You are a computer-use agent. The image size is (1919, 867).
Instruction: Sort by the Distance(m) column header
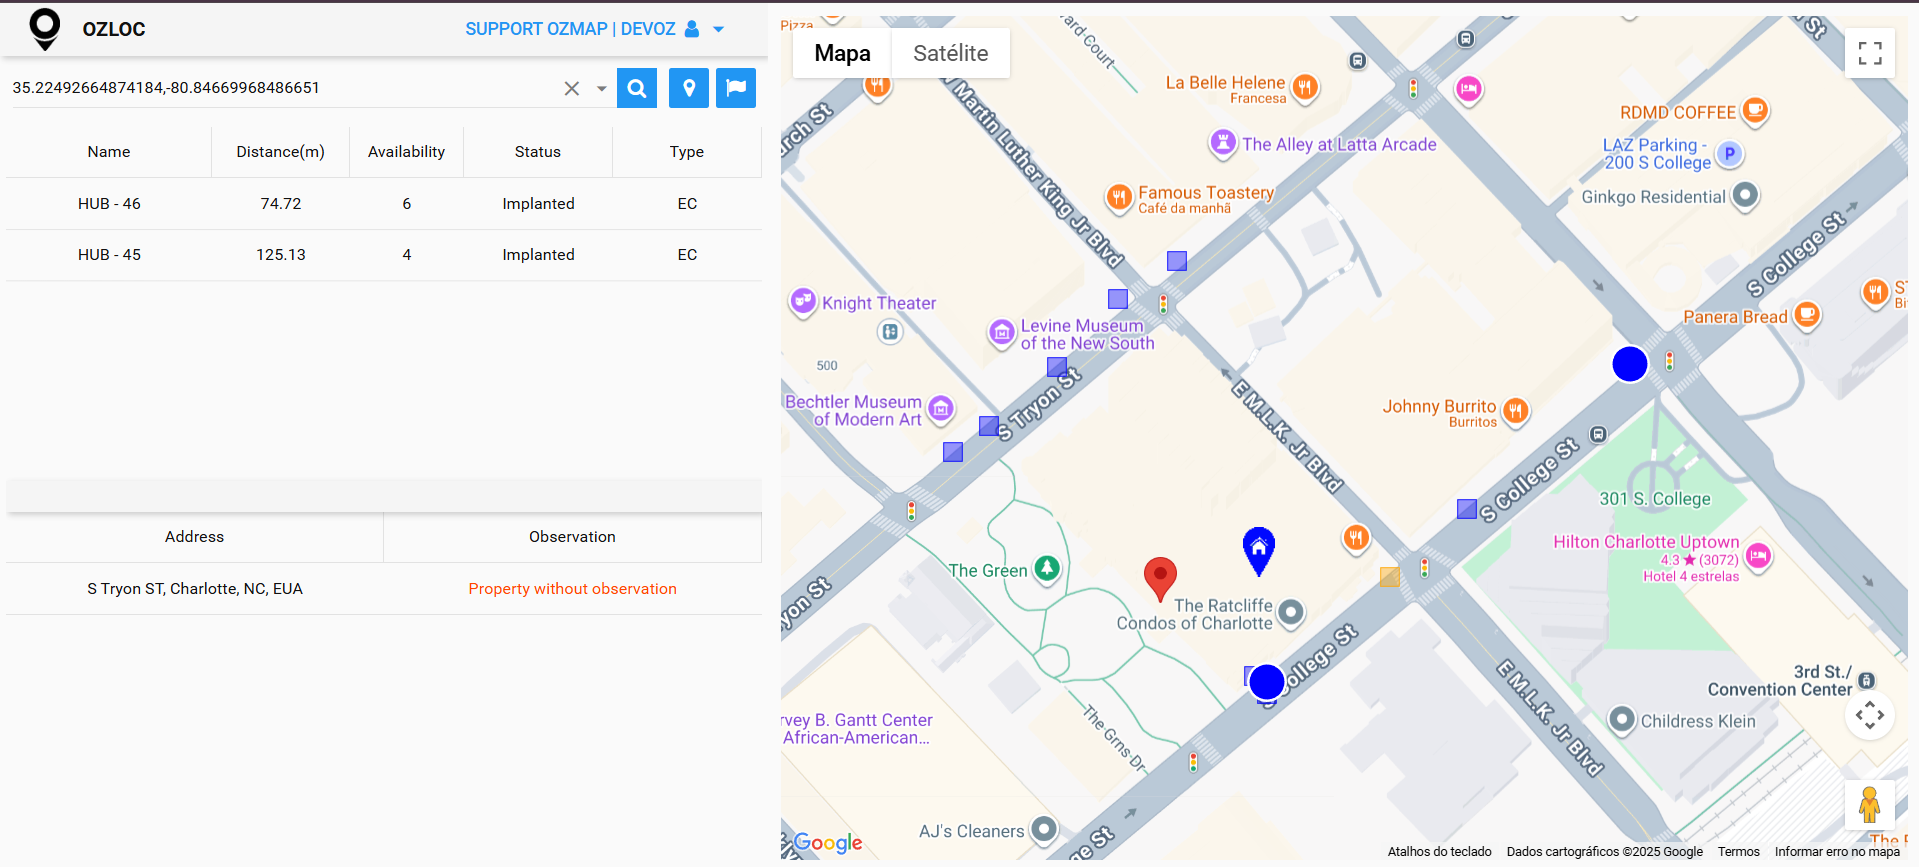click(x=281, y=152)
